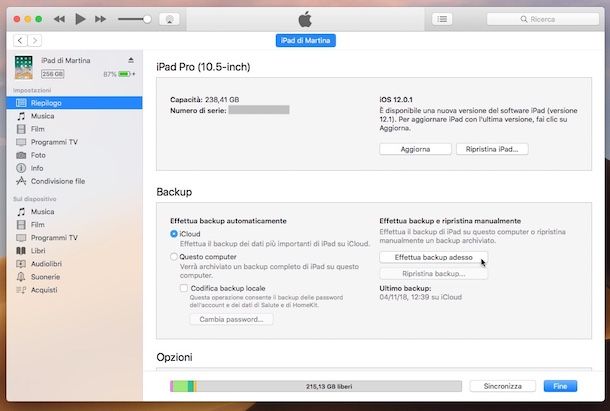Start playback with the play button

[80, 19]
